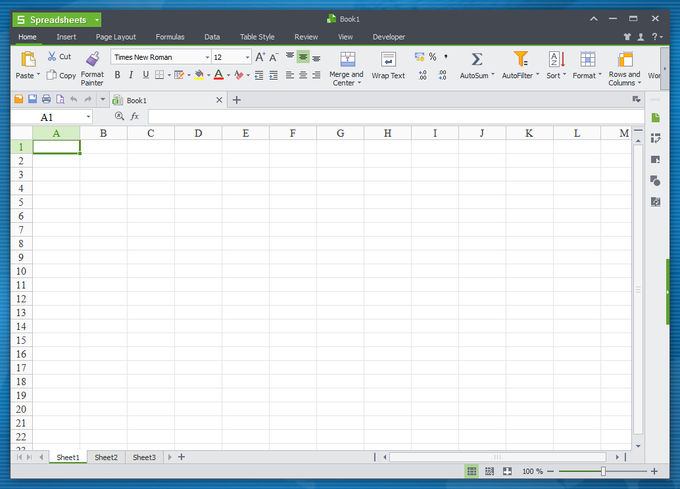Click the Print Preview icon
680x489 pixels.
[x=60, y=99]
